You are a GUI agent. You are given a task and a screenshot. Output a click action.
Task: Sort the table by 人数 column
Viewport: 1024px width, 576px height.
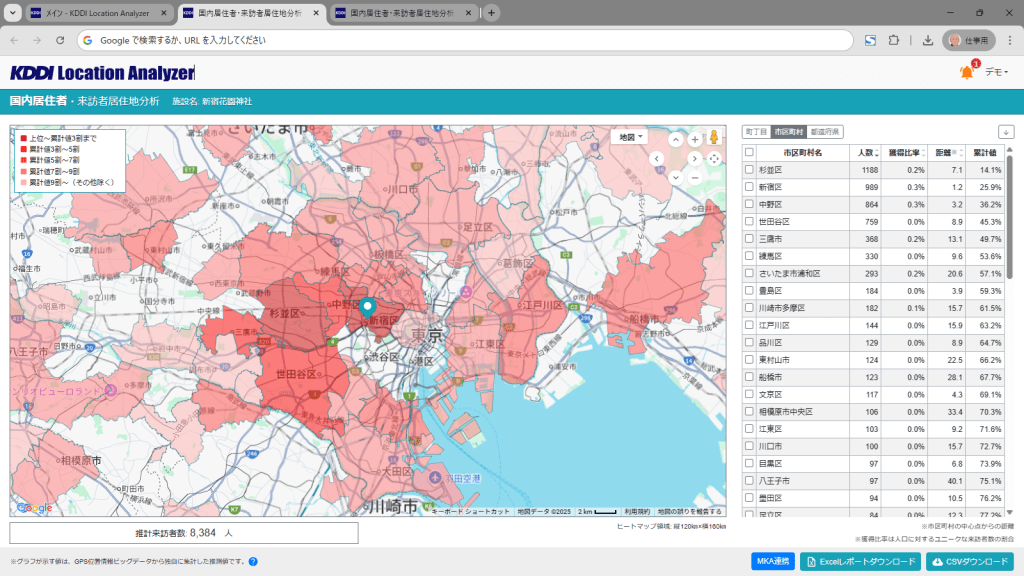click(x=867, y=153)
